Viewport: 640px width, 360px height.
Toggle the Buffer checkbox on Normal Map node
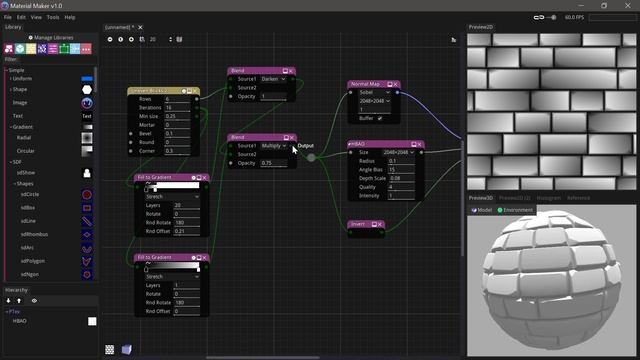point(380,118)
